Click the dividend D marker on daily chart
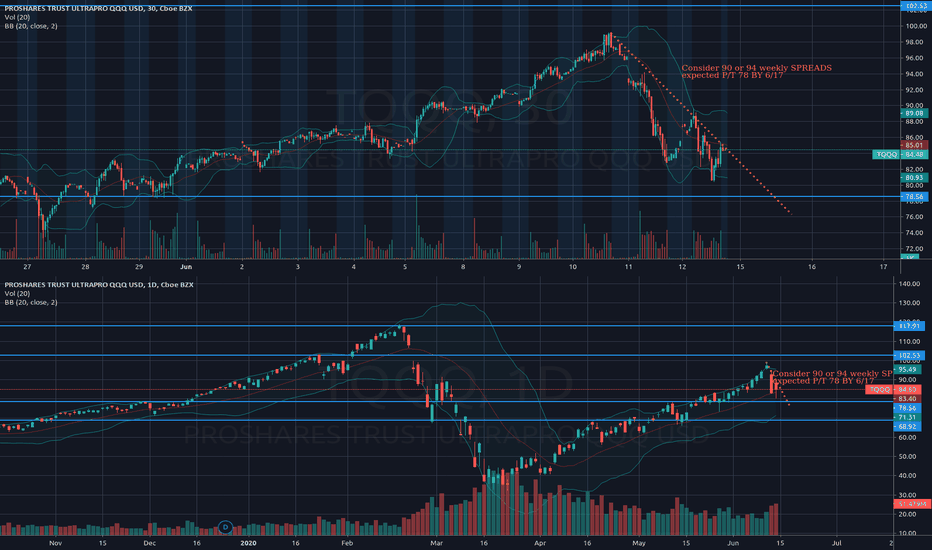The height and width of the screenshot is (550, 932). click(225, 527)
